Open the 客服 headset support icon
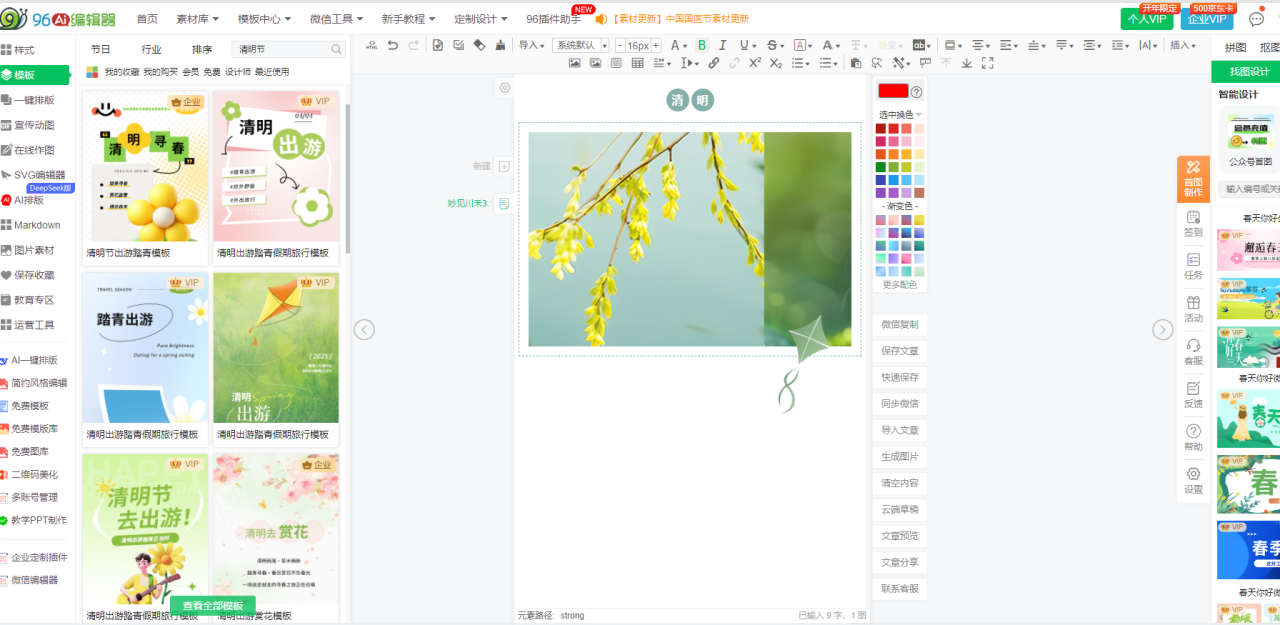Image resolution: width=1280 pixels, height=625 pixels. (x=1193, y=351)
